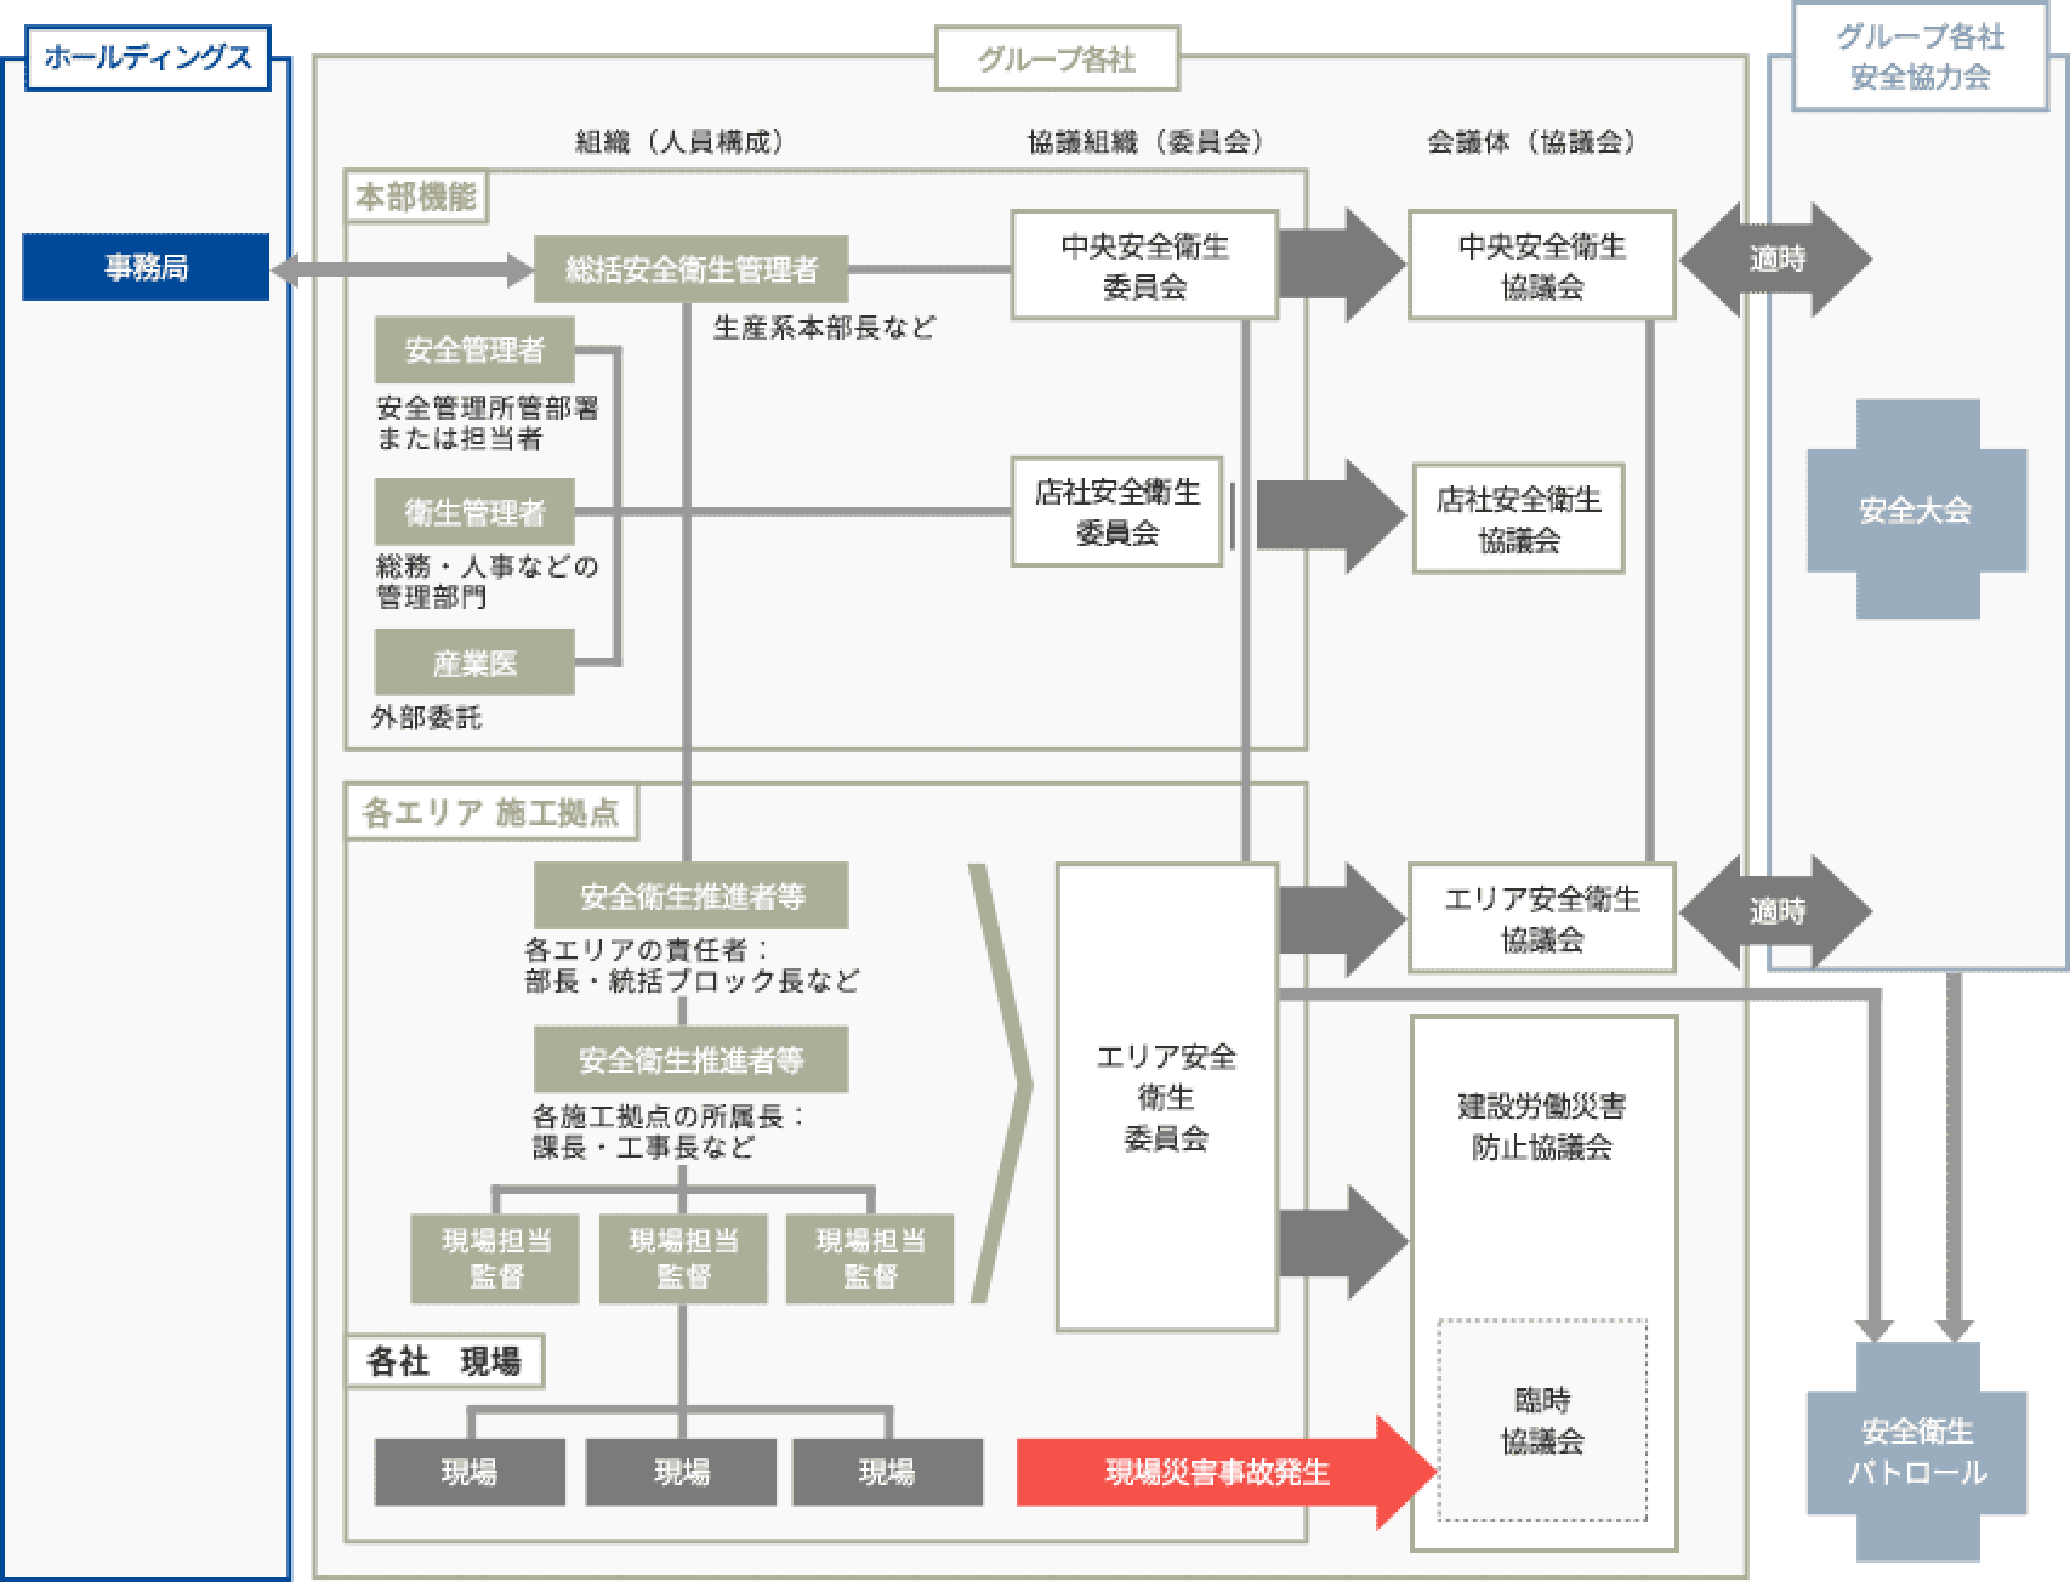This screenshot has height=1583, width=2070.
Task: Click the 各社 現場 section label
Action: point(445,1361)
